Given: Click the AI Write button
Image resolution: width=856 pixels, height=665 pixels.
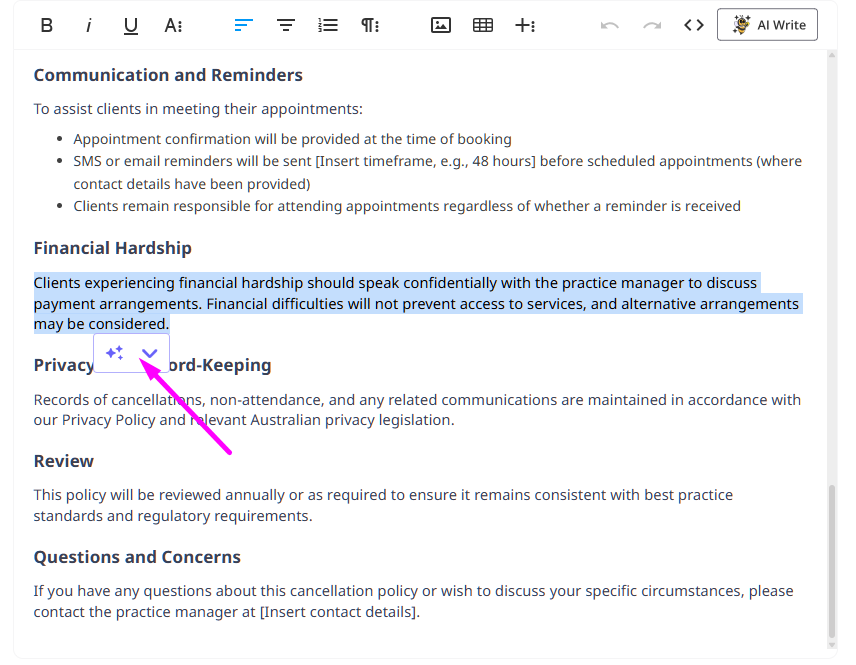Looking at the screenshot, I should [x=768, y=25].
